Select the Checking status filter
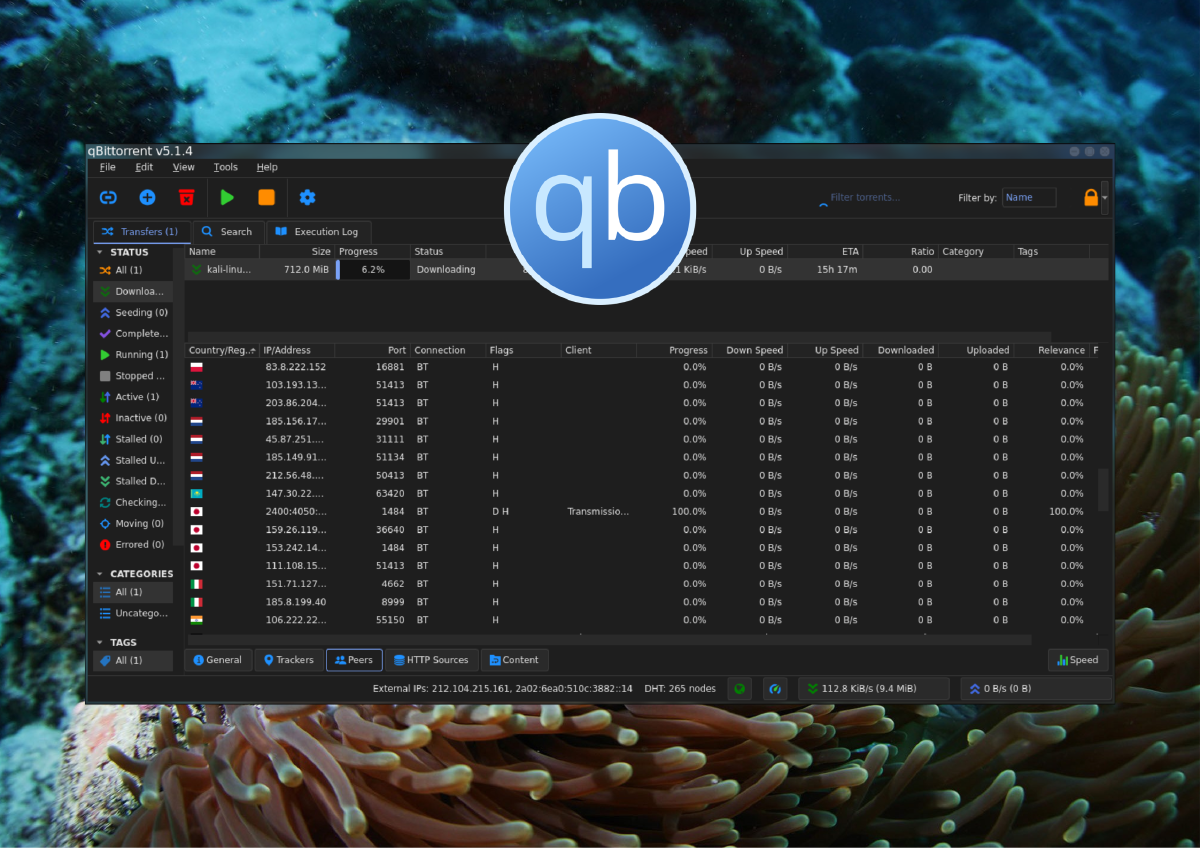1200x848 pixels. pos(133,502)
